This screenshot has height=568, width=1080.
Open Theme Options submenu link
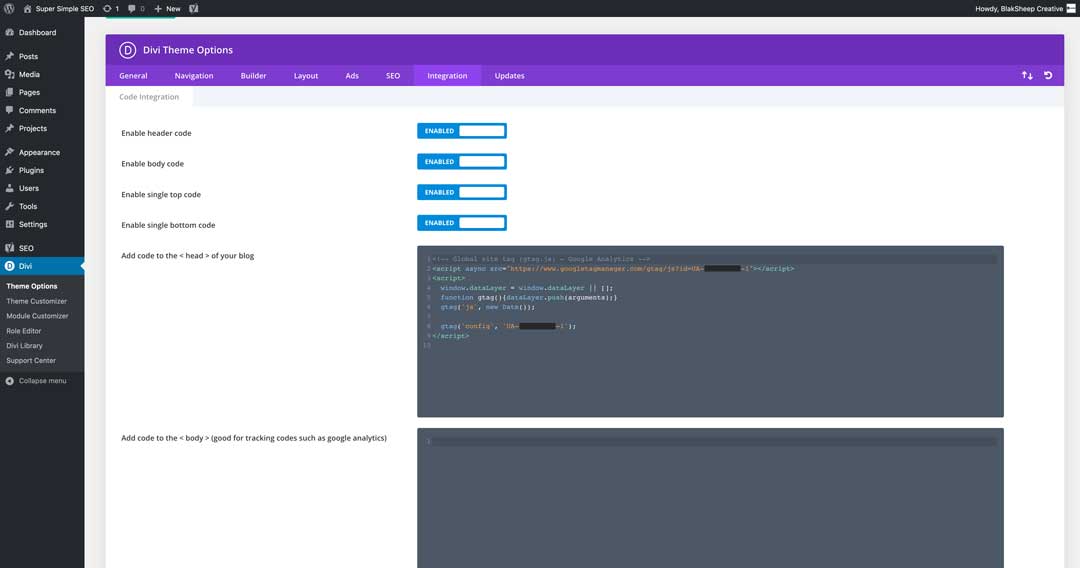(32, 286)
